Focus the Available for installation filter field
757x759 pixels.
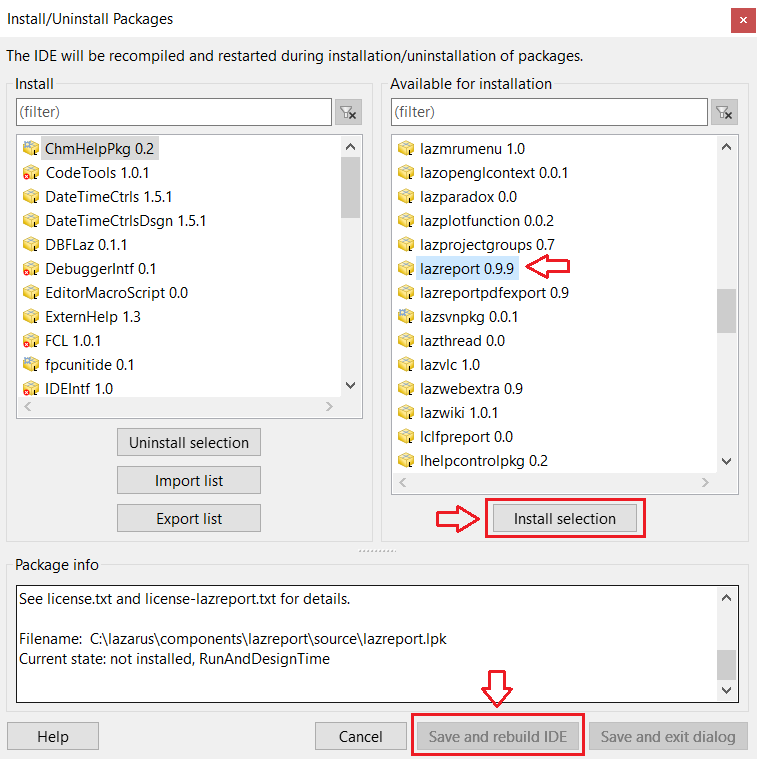coord(549,112)
